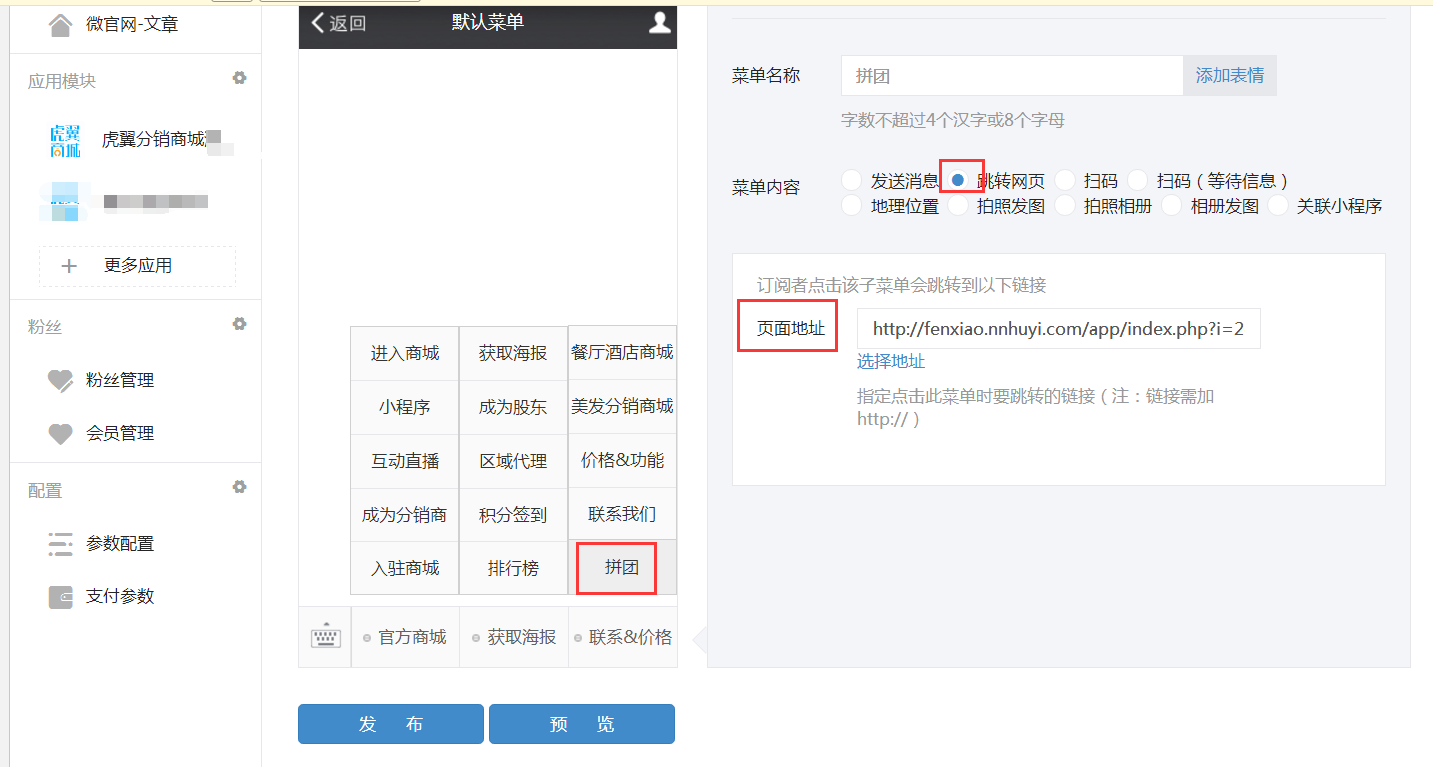Click the 获取海报 item in submenu column

pyautogui.click(x=513, y=353)
